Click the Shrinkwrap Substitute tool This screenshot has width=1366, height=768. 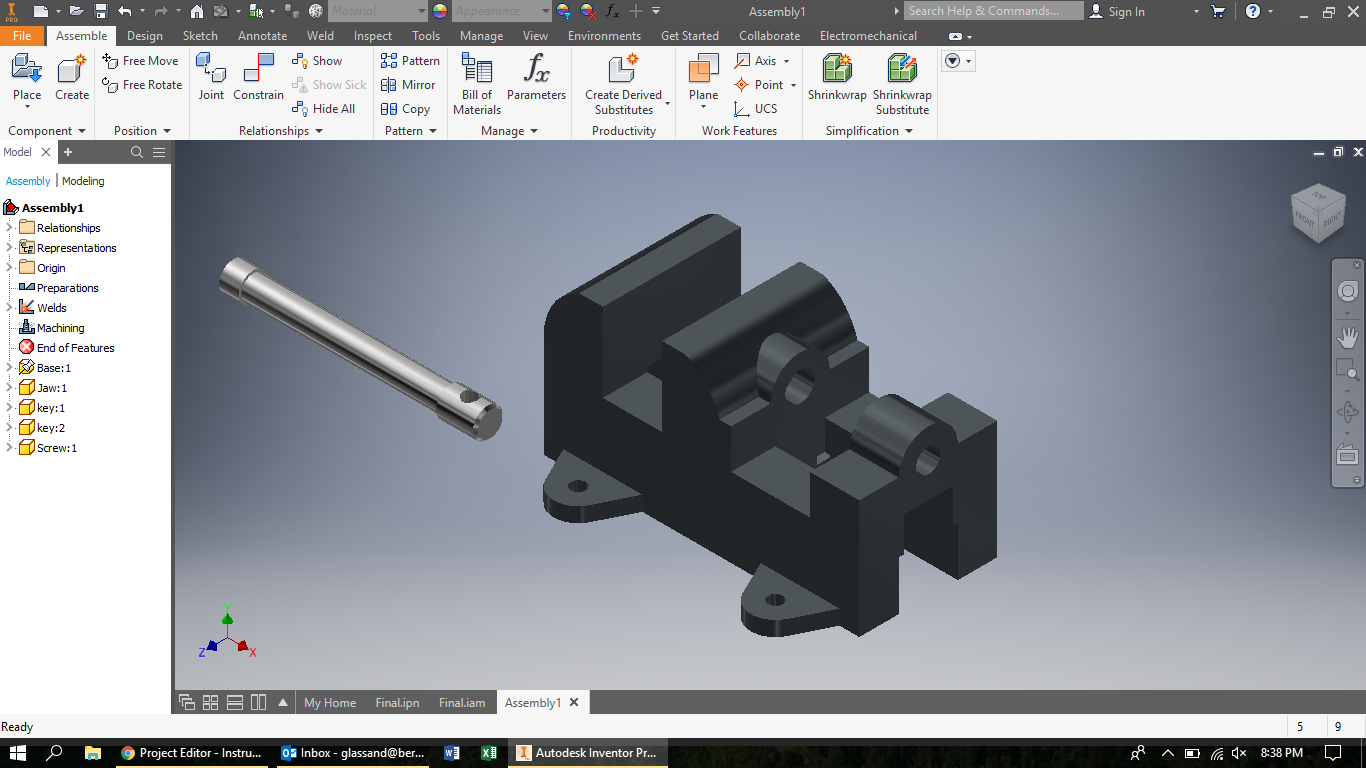902,84
